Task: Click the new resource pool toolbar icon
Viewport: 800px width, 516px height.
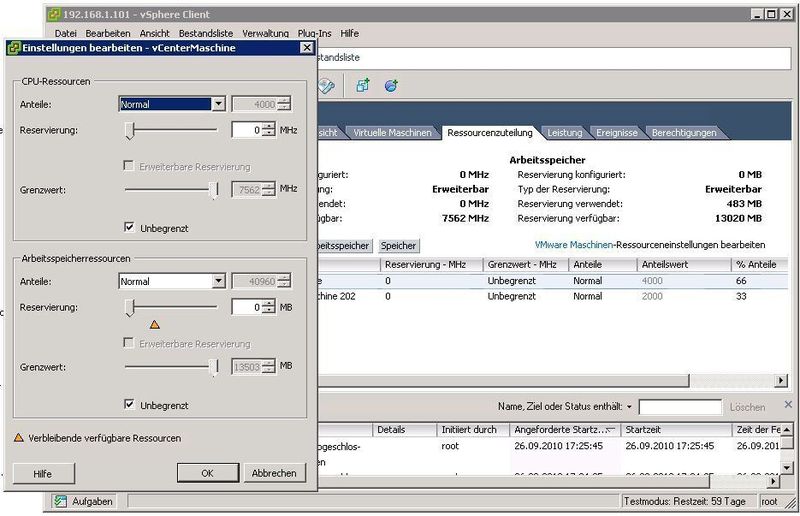Action: [x=362, y=86]
